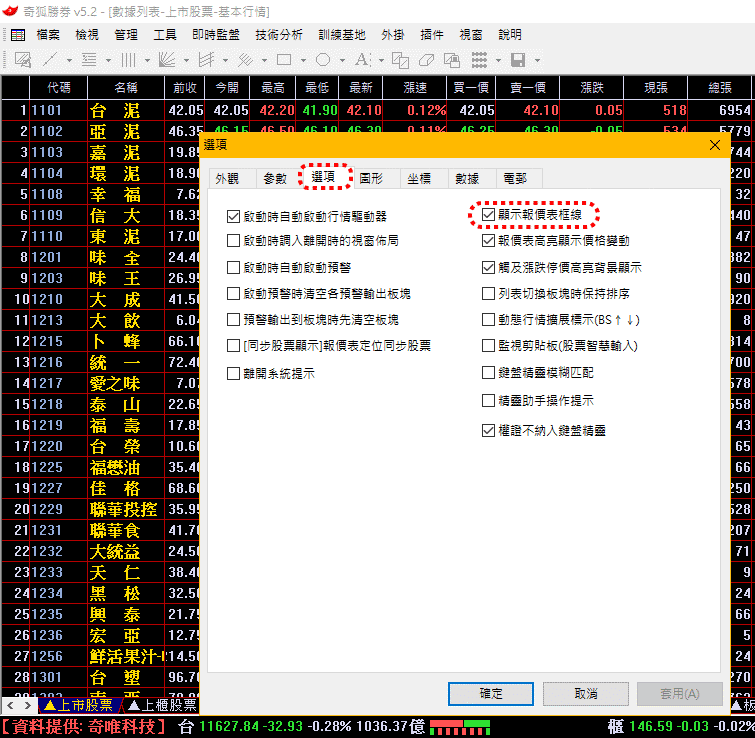The width and height of the screenshot is (755, 738).
Task: Click the red-green market breadth bar in status bar
Action: pyautogui.click(x=460, y=727)
